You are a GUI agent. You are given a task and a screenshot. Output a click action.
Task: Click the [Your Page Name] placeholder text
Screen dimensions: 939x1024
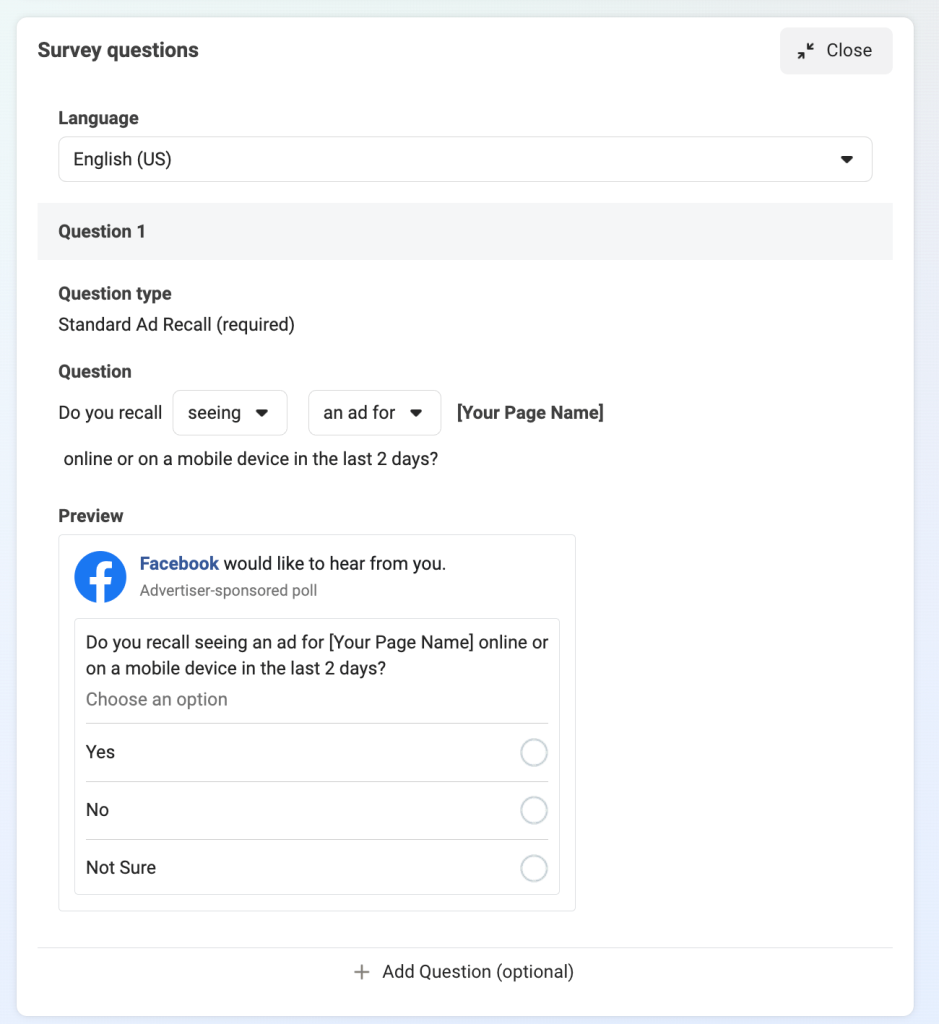530,413
